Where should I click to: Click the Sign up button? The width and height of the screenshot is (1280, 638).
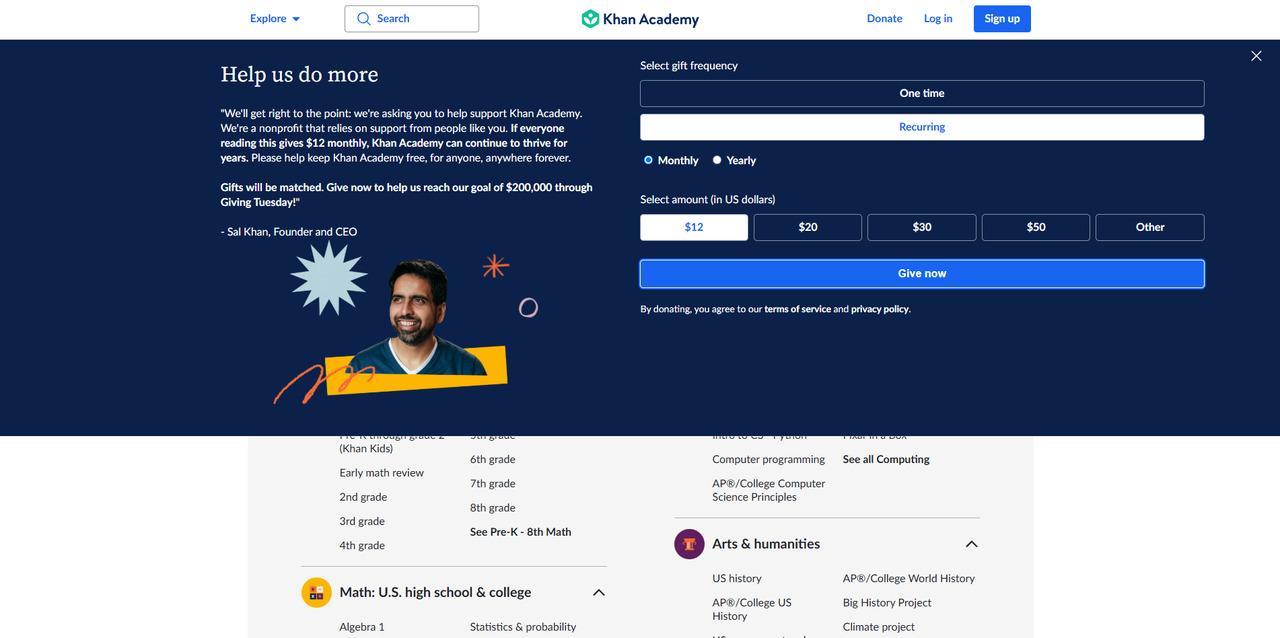tap(1002, 19)
